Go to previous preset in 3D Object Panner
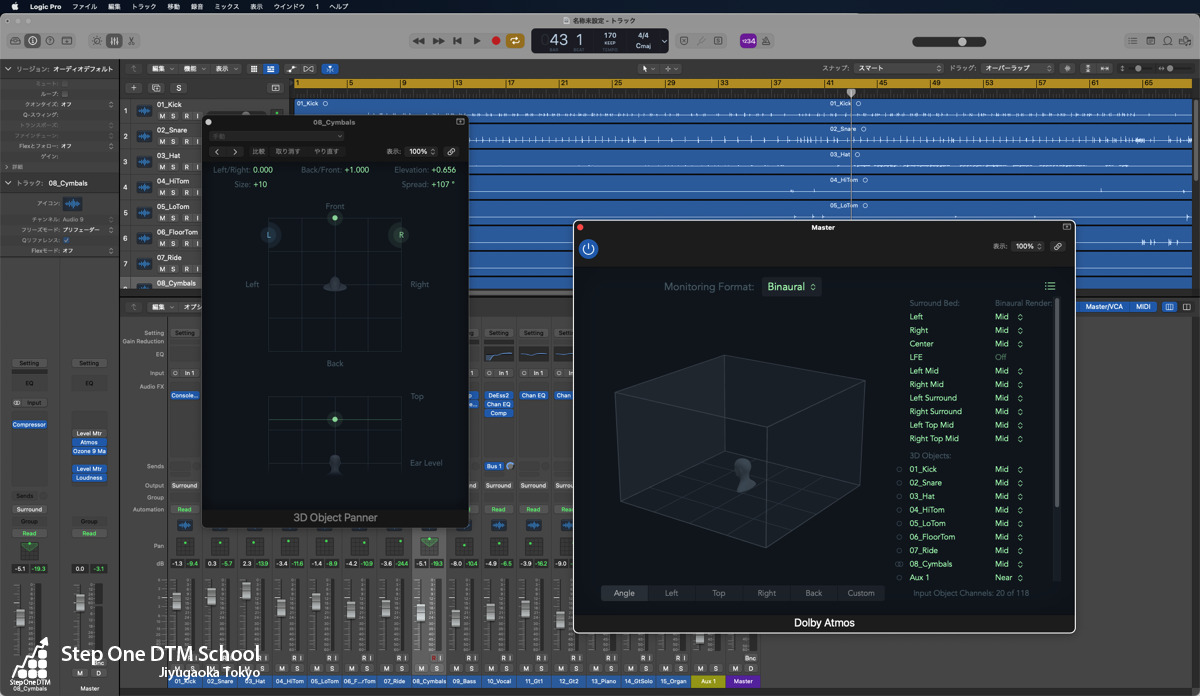This screenshot has height=696, width=1200. coord(219,152)
